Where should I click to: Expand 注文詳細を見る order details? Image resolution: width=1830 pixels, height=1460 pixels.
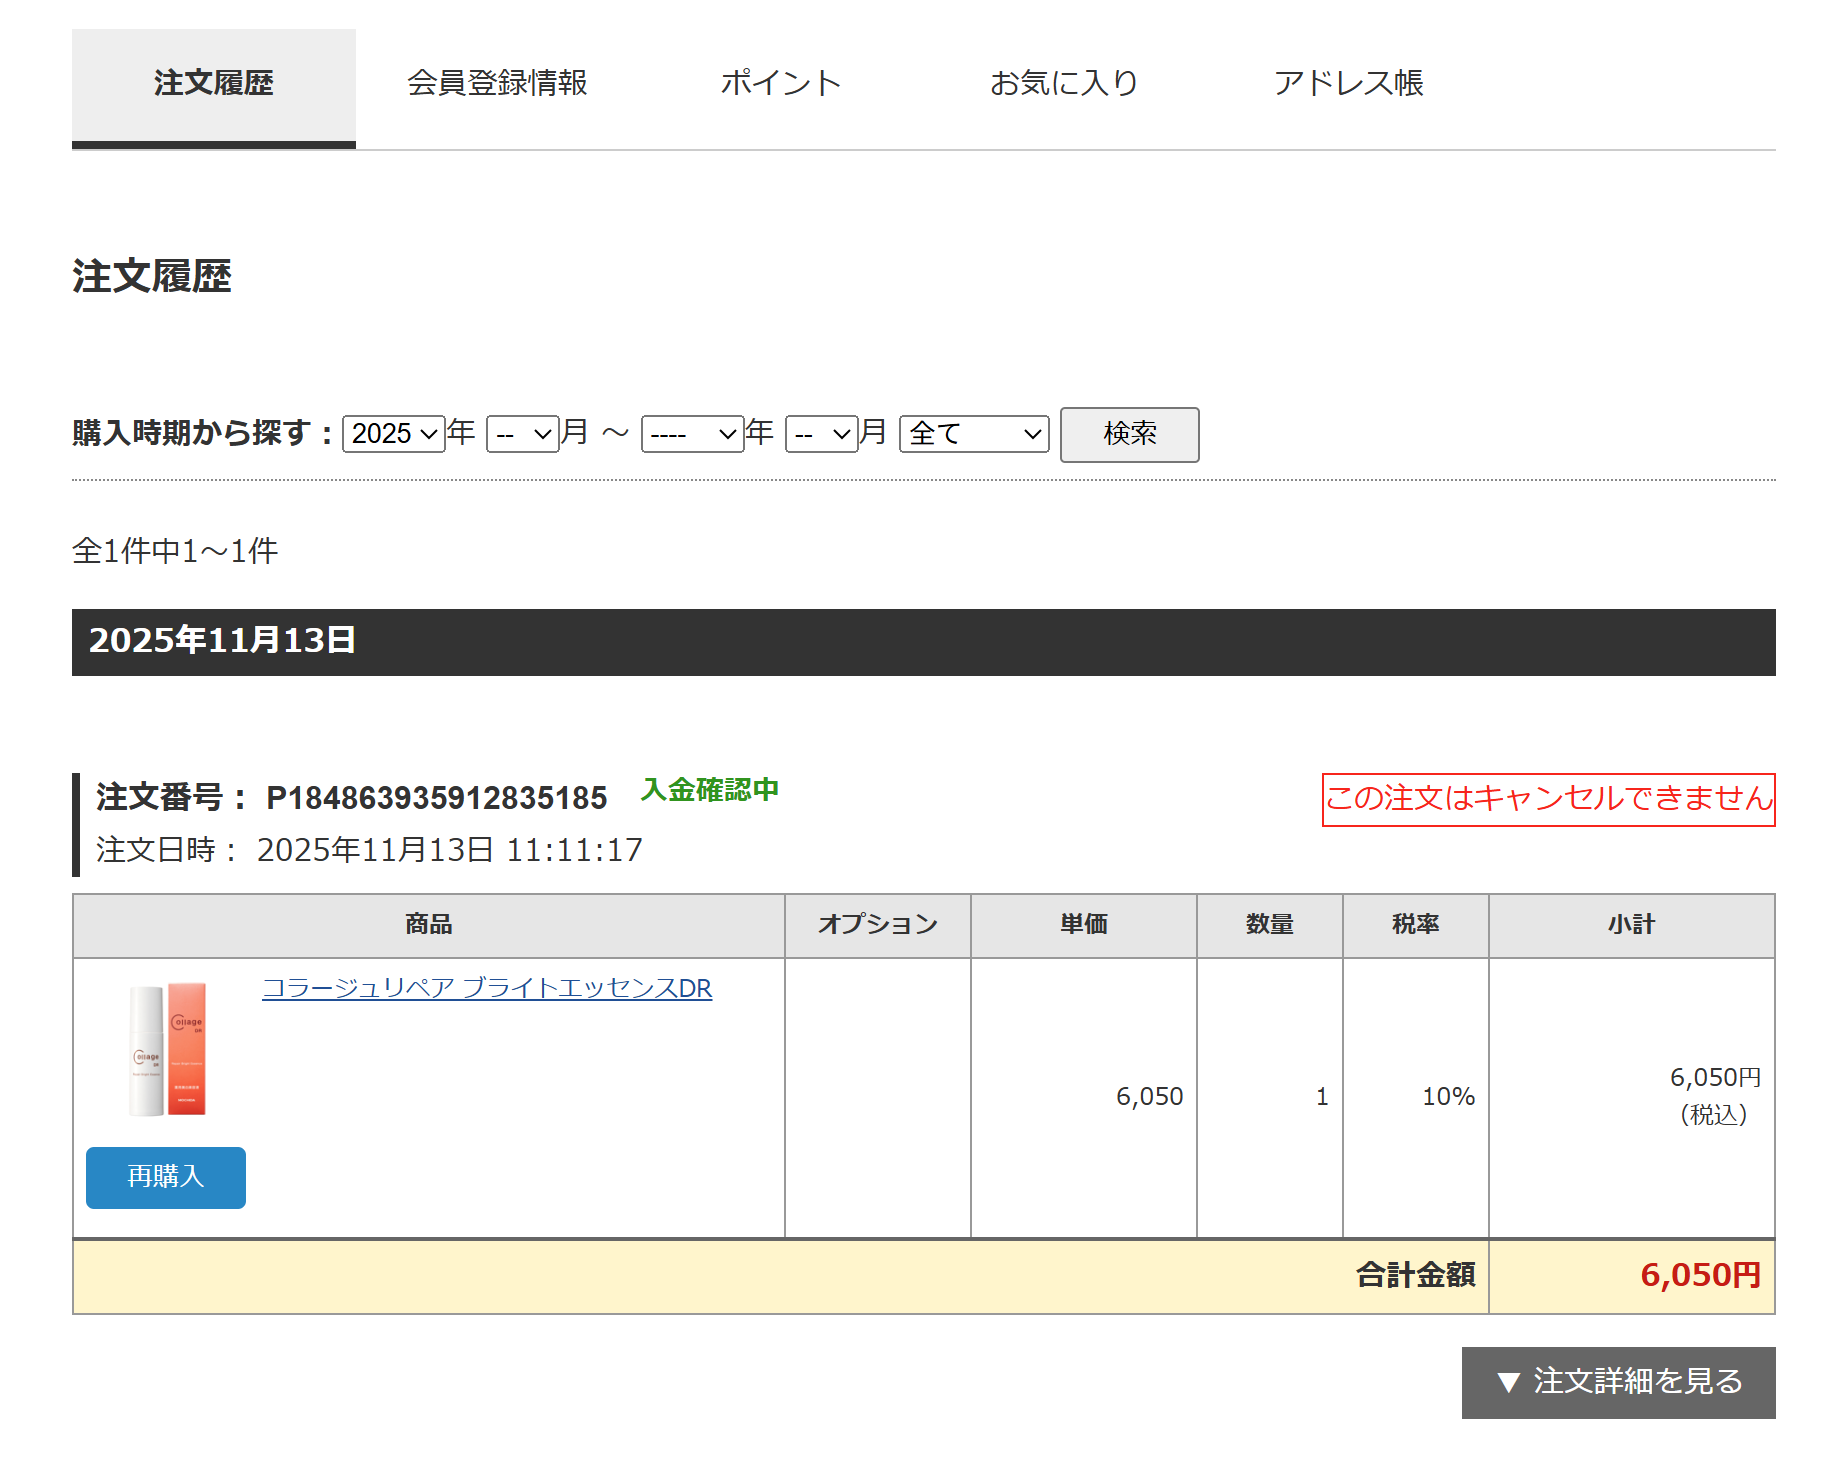pyautogui.click(x=1618, y=1383)
